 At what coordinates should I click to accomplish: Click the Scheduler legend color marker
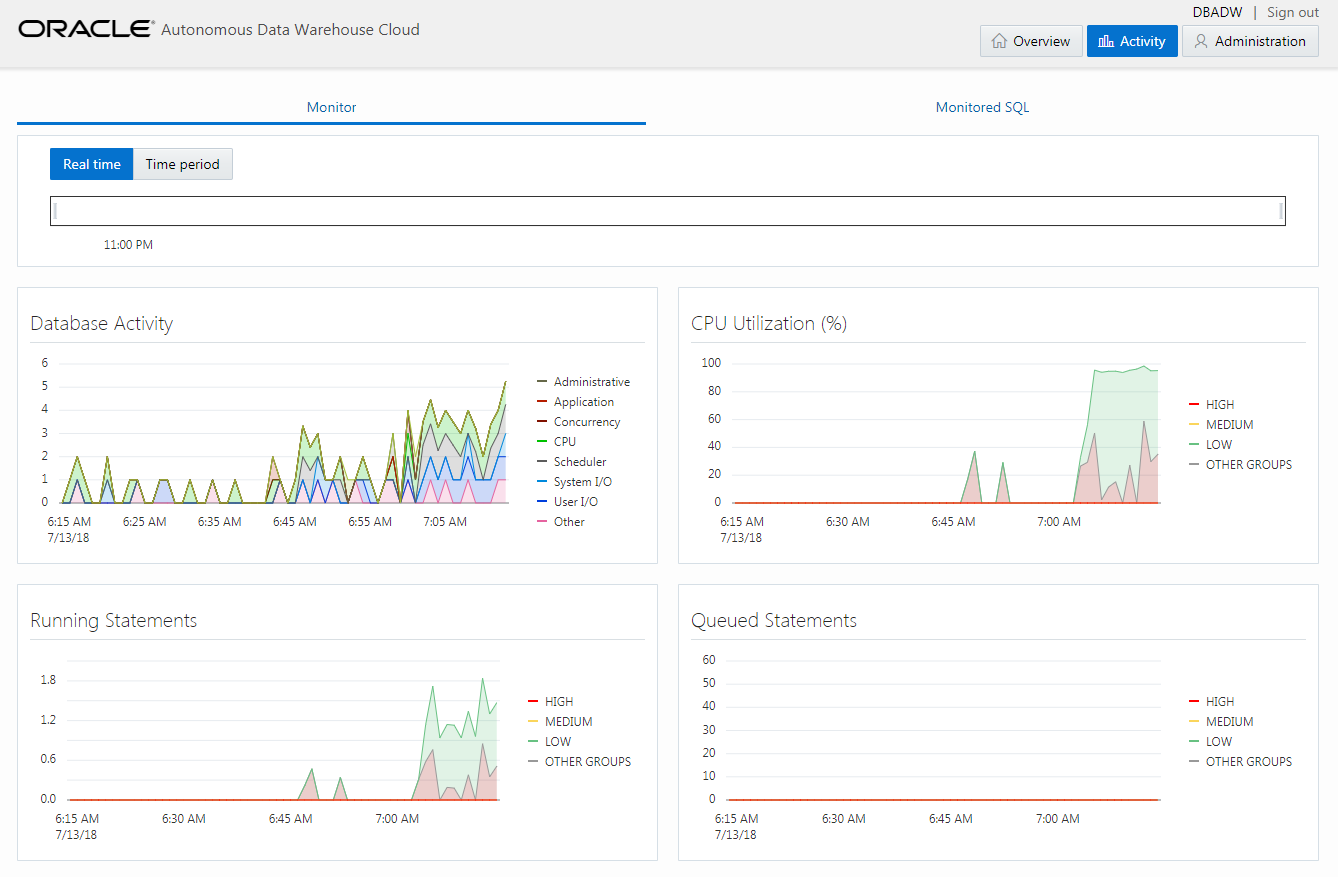(542, 462)
